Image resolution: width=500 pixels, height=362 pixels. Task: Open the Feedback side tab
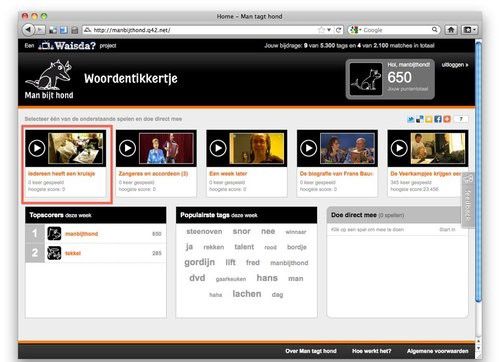coord(467,201)
